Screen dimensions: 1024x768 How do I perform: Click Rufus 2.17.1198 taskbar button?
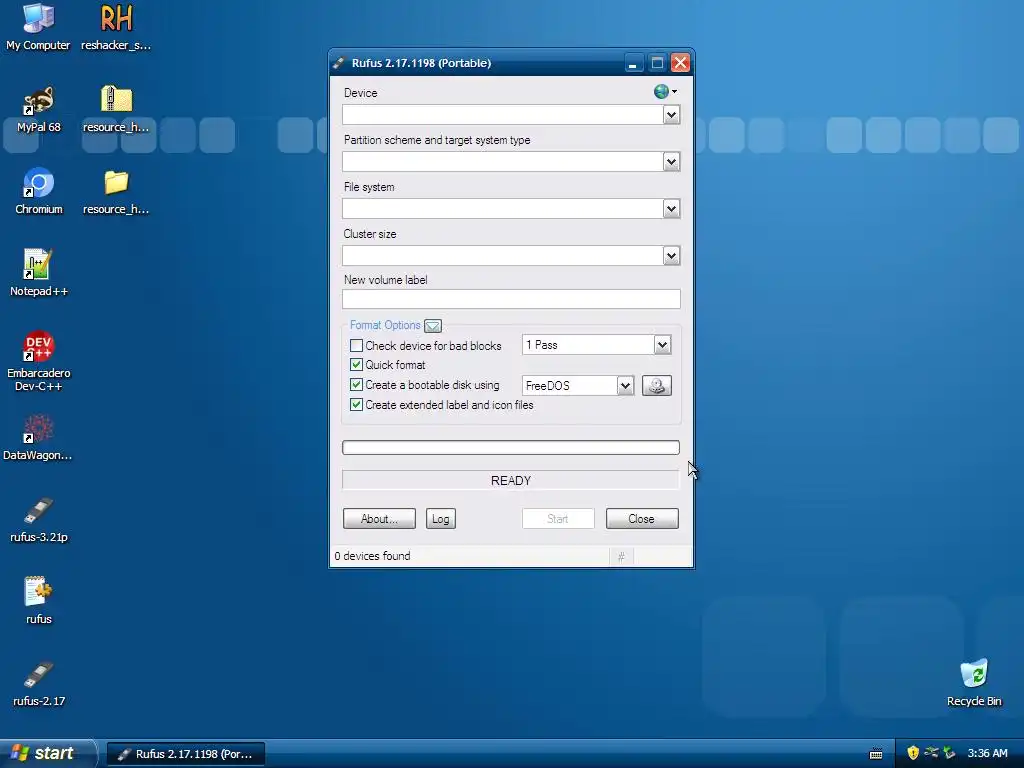tap(186, 754)
